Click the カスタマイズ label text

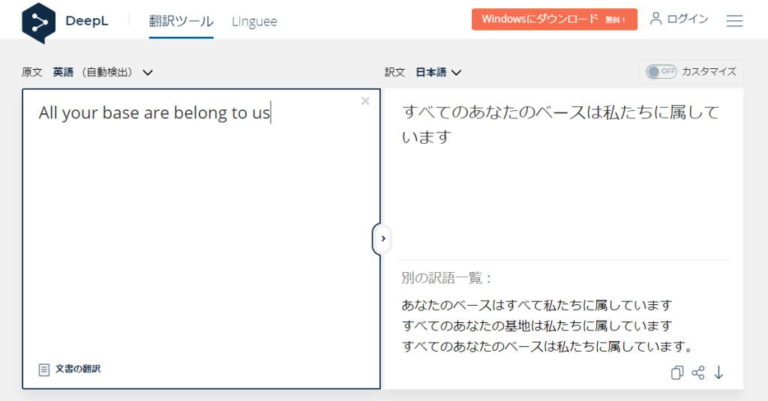tap(709, 71)
